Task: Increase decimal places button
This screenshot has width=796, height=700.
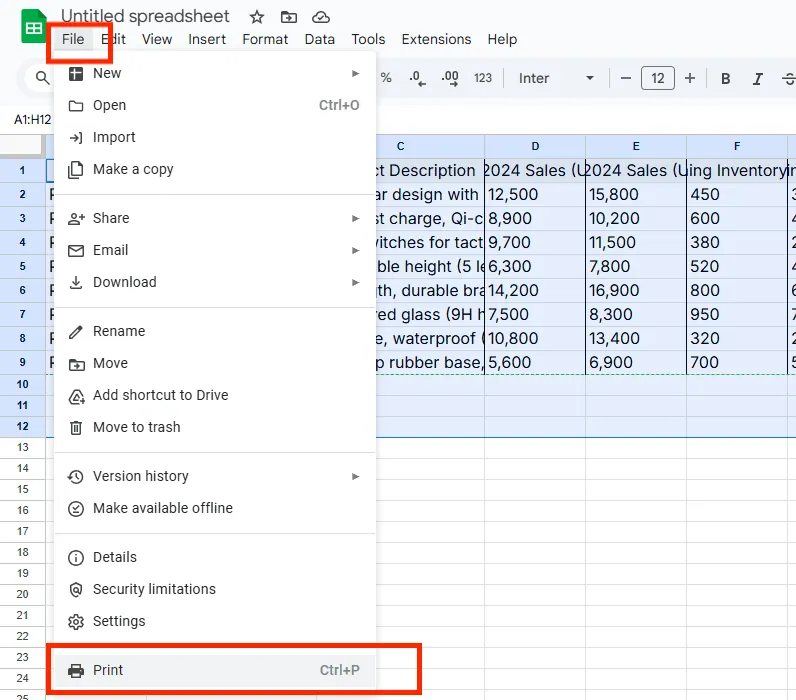Action: (x=450, y=78)
